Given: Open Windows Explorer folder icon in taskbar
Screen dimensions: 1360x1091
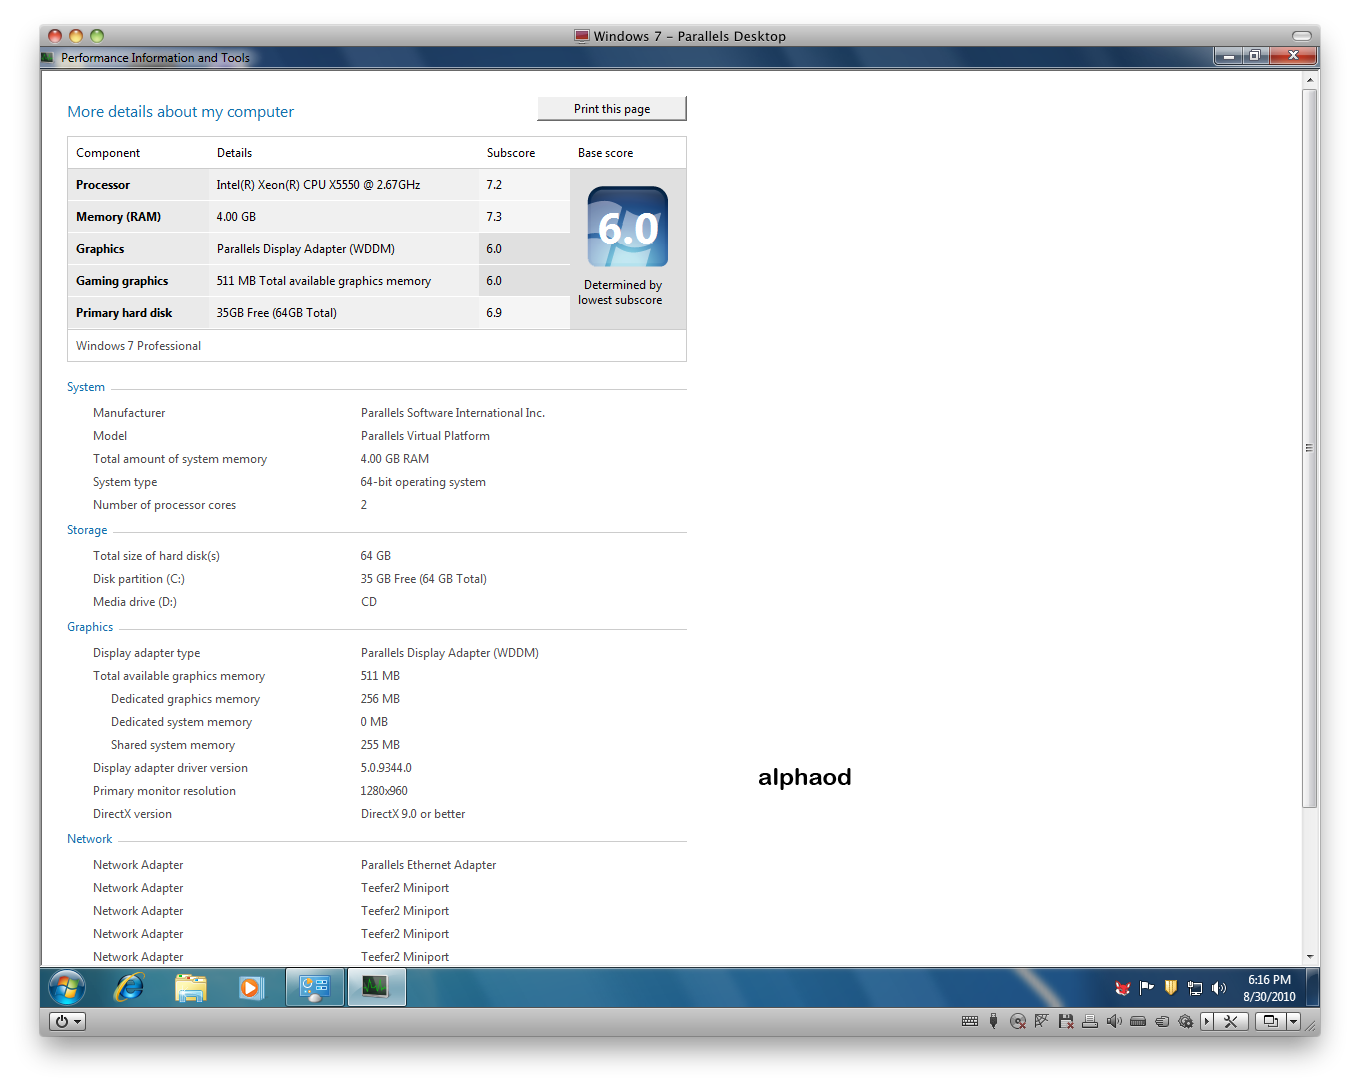Looking at the screenshot, I should 190,988.
